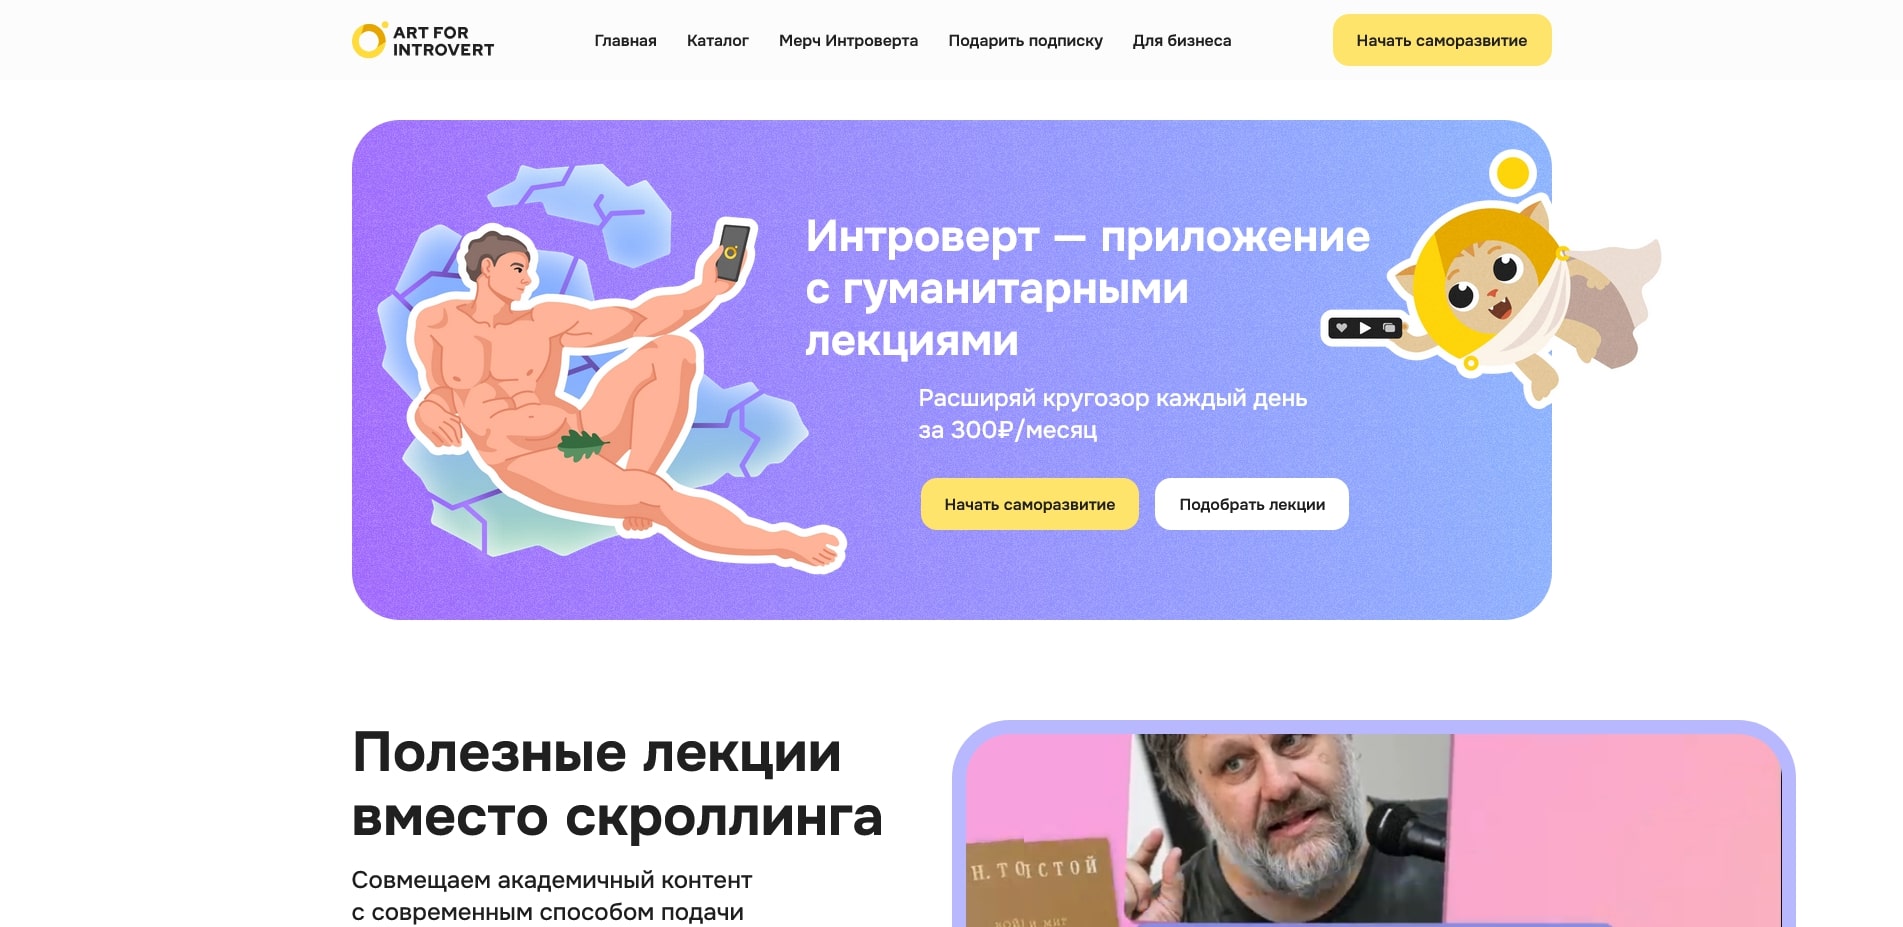
Task: Open the lecture video thumbnail
Action: click(1374, 828)
